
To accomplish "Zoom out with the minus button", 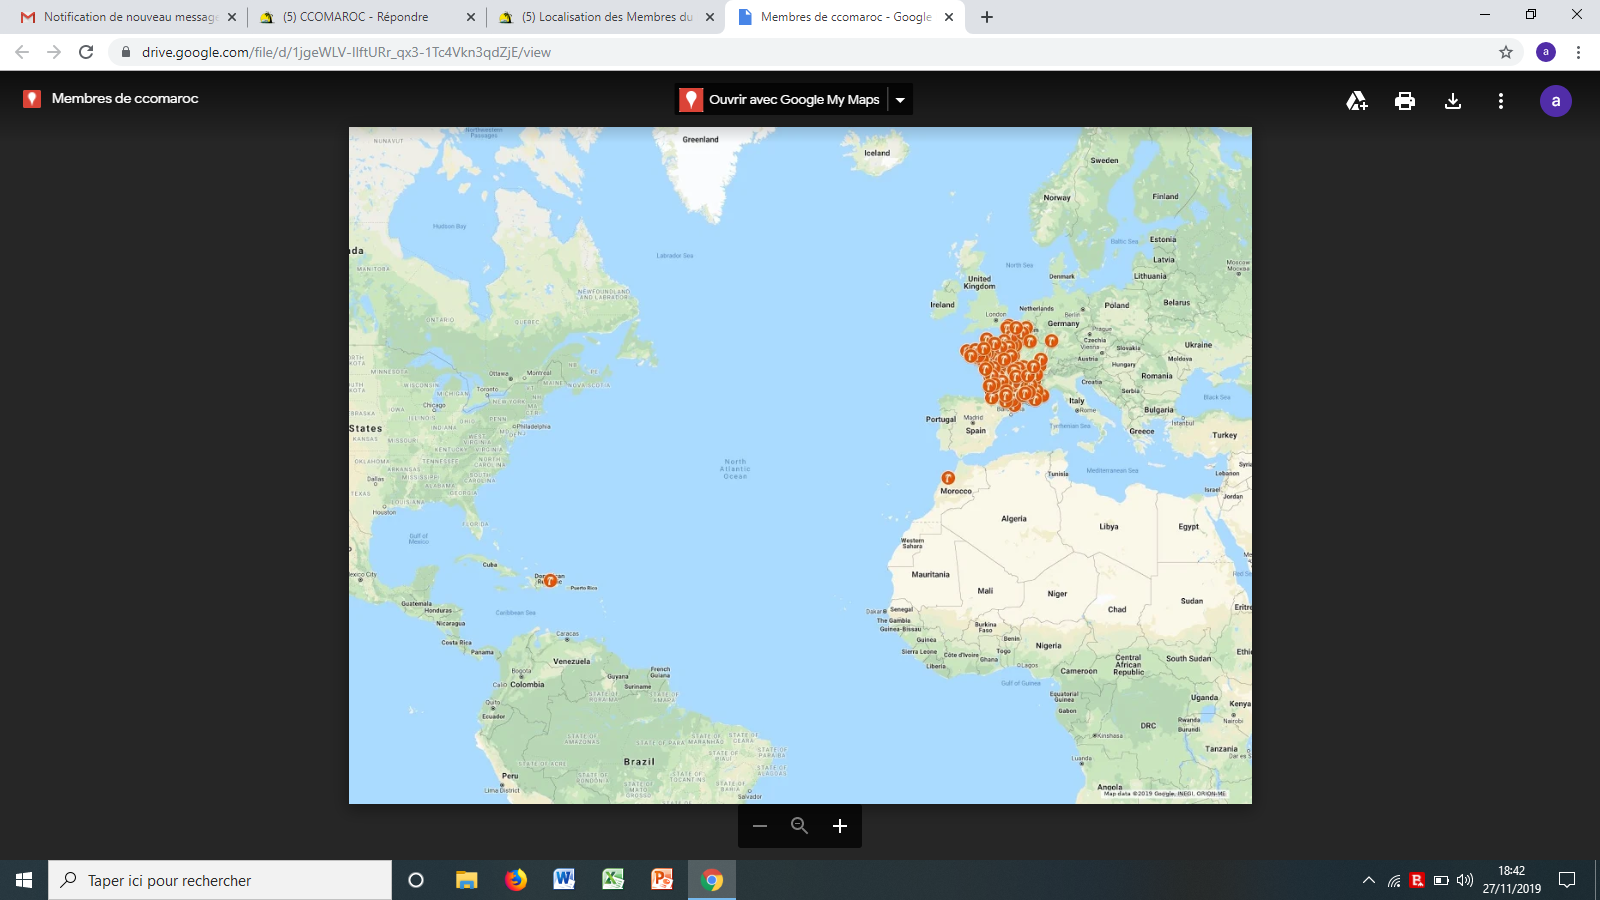I will (x=760, y=826).
